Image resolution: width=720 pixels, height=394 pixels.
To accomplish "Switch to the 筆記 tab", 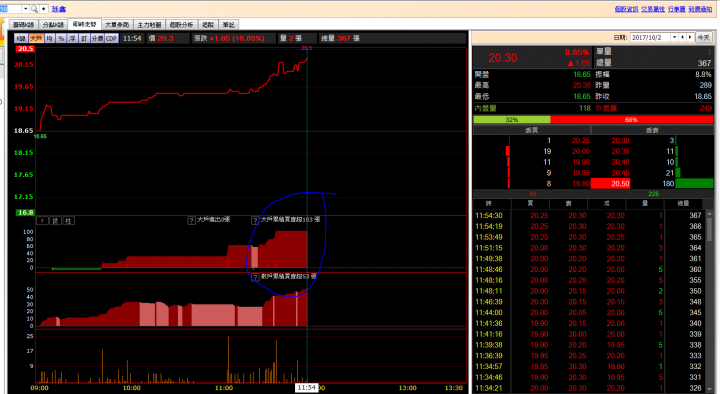I will click(x=228, y=25).
